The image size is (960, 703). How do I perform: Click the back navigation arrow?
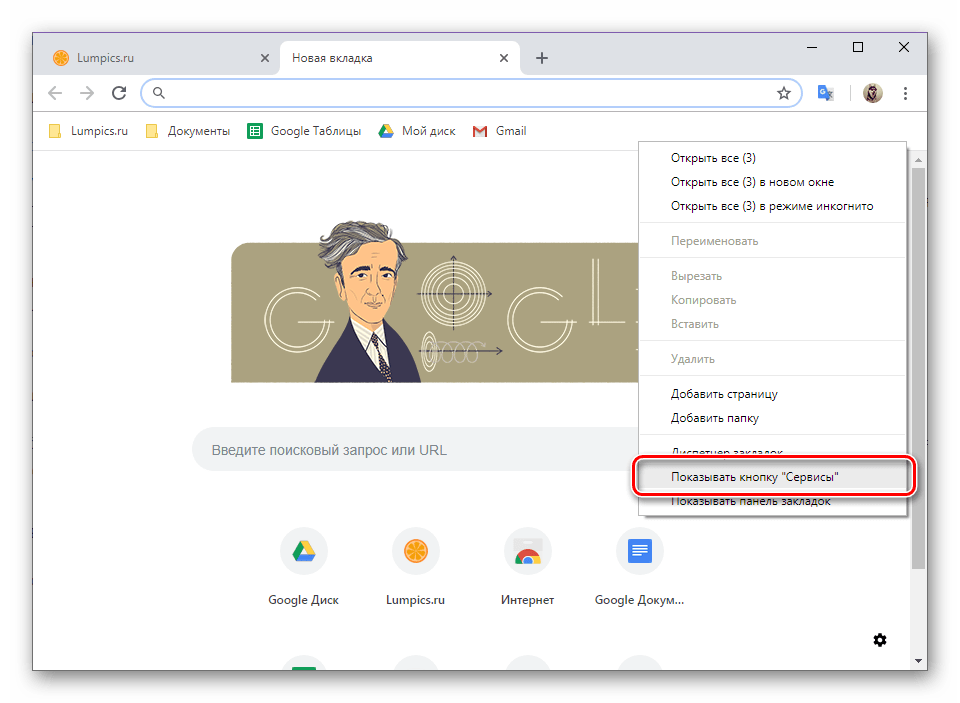[54, 93]
